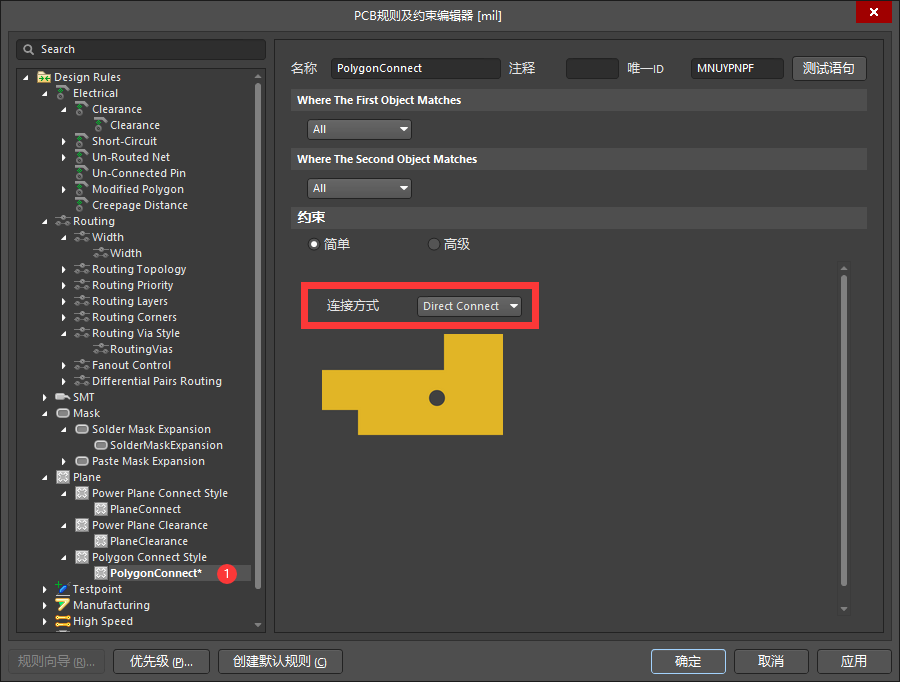Click the 创建默认规则 button
Image resolution: width=900 pixels, height=682 pixels.
point(280,661)
